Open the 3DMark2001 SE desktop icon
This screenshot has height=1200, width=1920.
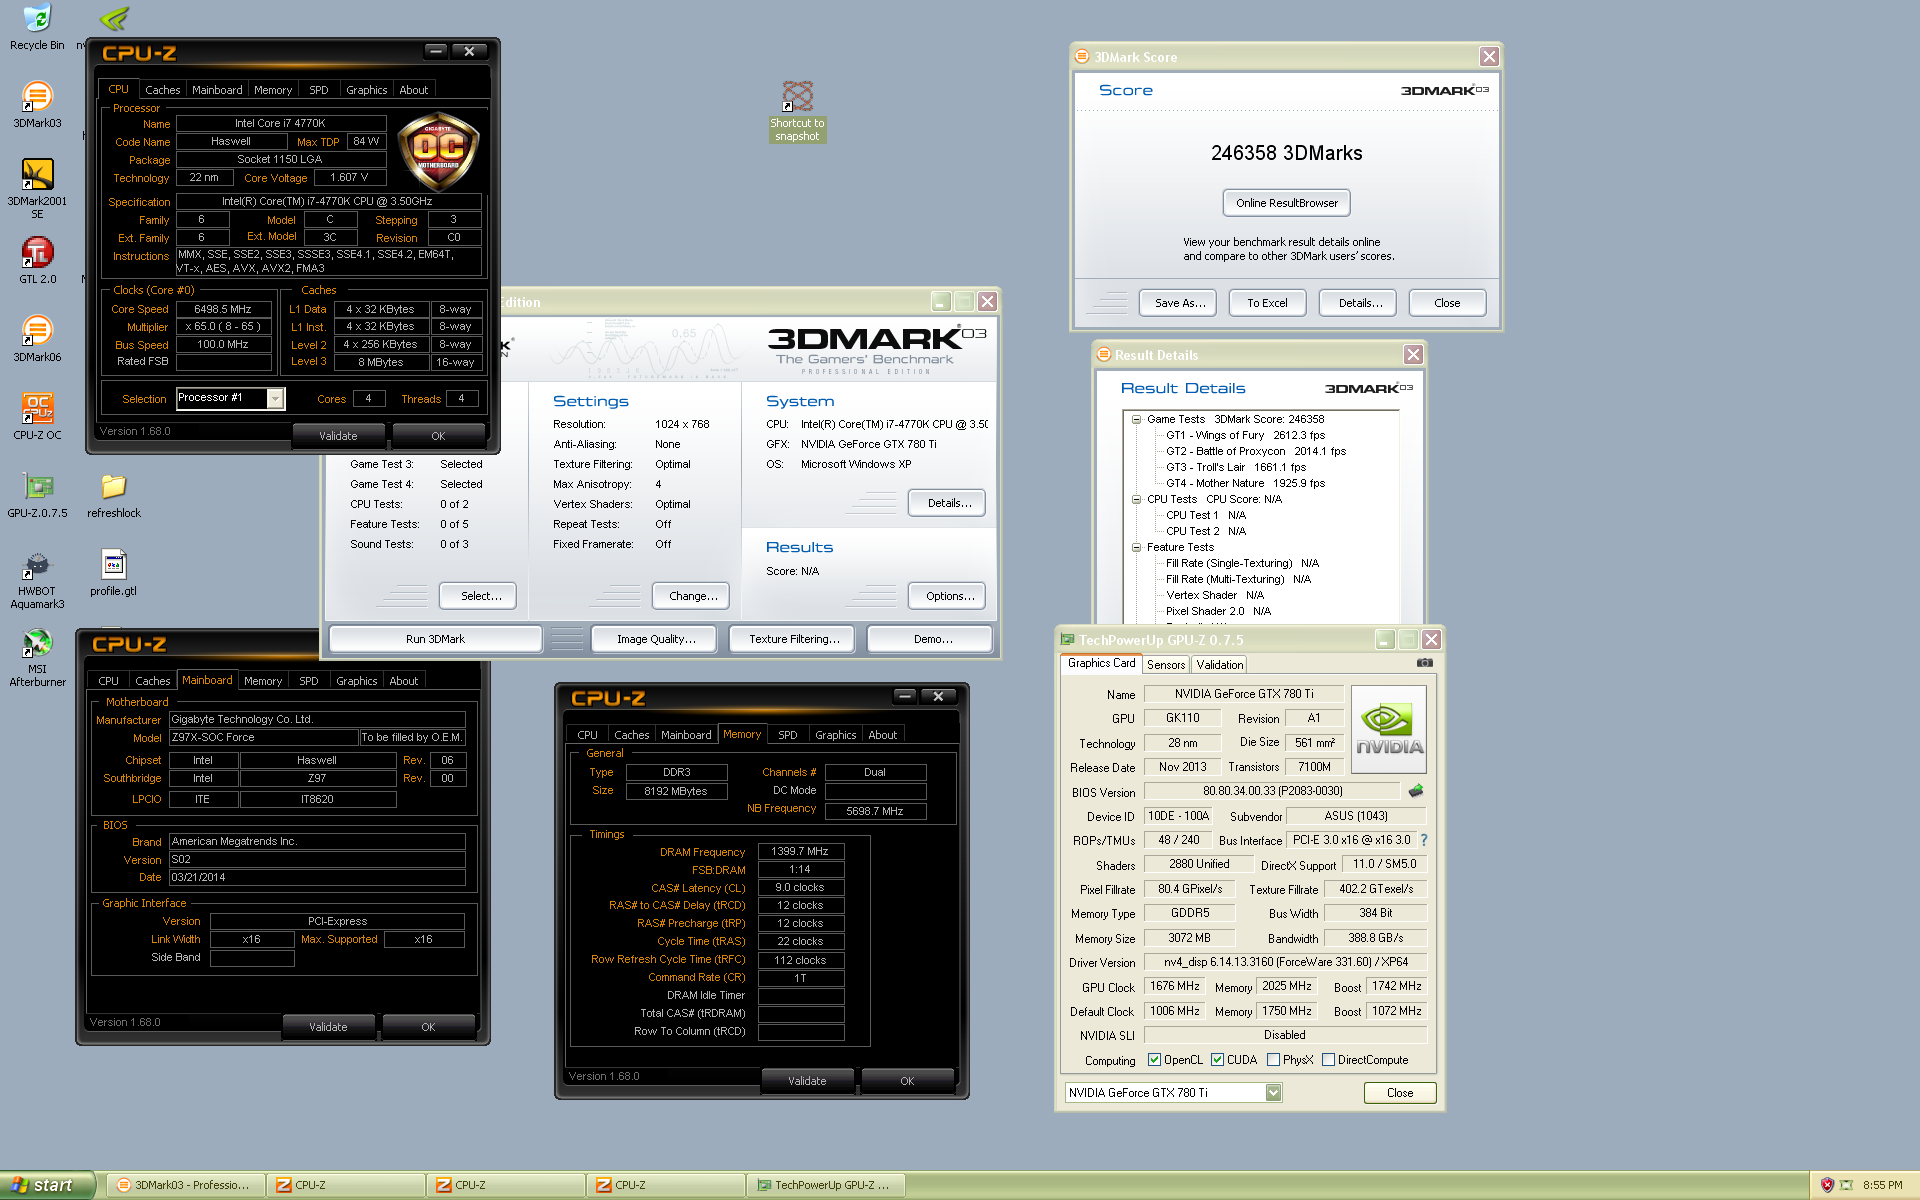point(37,189)
